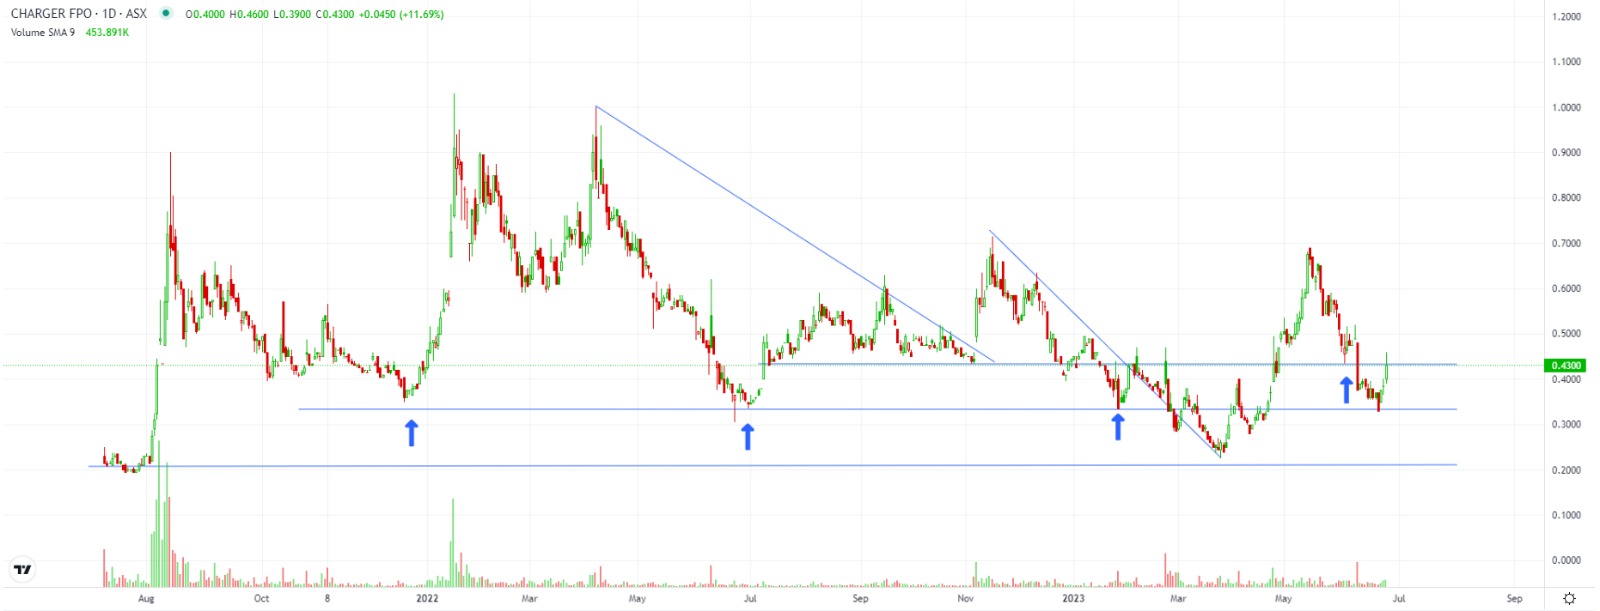The image size is (1600, 611).
Task: Click the Sep label at far right
Action: coord(1514,598)
